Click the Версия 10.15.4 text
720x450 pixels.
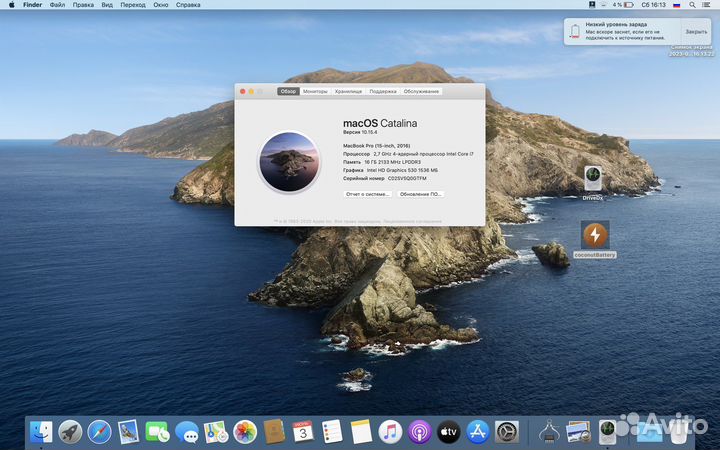[x=360, y=132]
